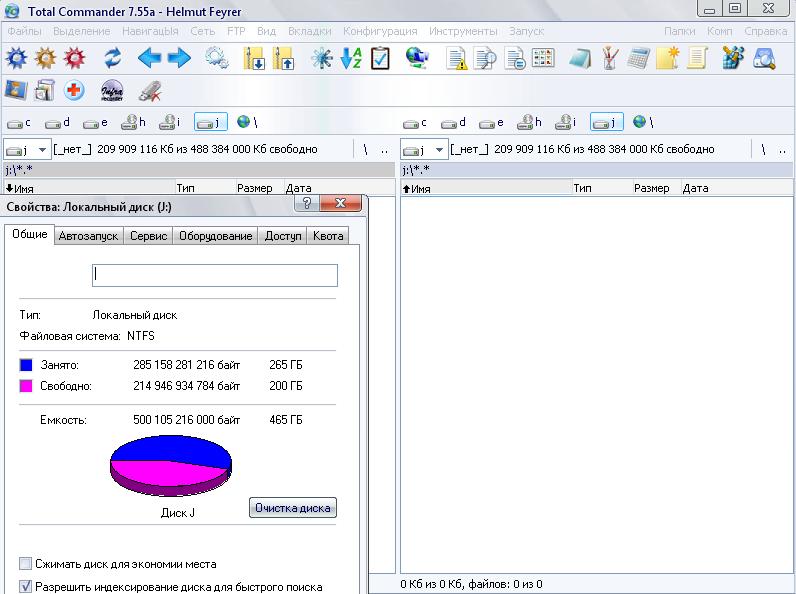Open the right panel drive j dropdown
Viewport: 796px width, 594px height.
click(x=439, y=150)
